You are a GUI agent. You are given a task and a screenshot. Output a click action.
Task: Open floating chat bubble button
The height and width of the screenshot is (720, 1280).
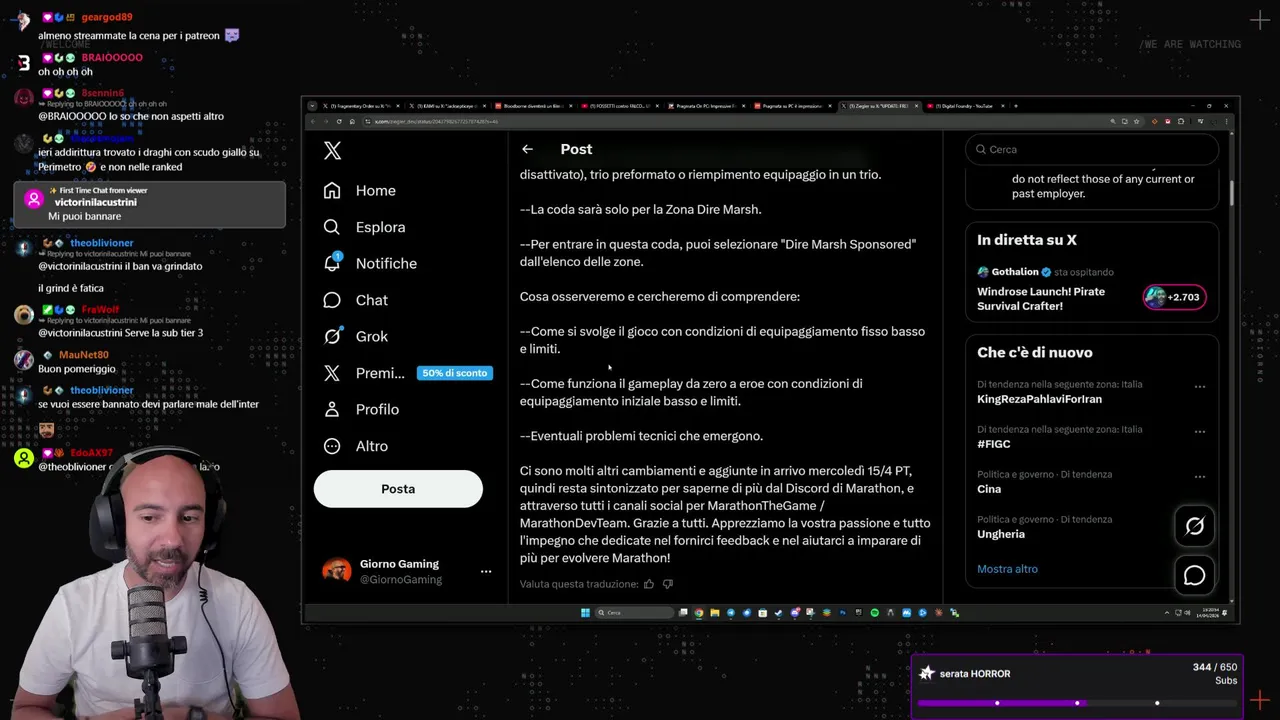click(x=1195, y=575)
